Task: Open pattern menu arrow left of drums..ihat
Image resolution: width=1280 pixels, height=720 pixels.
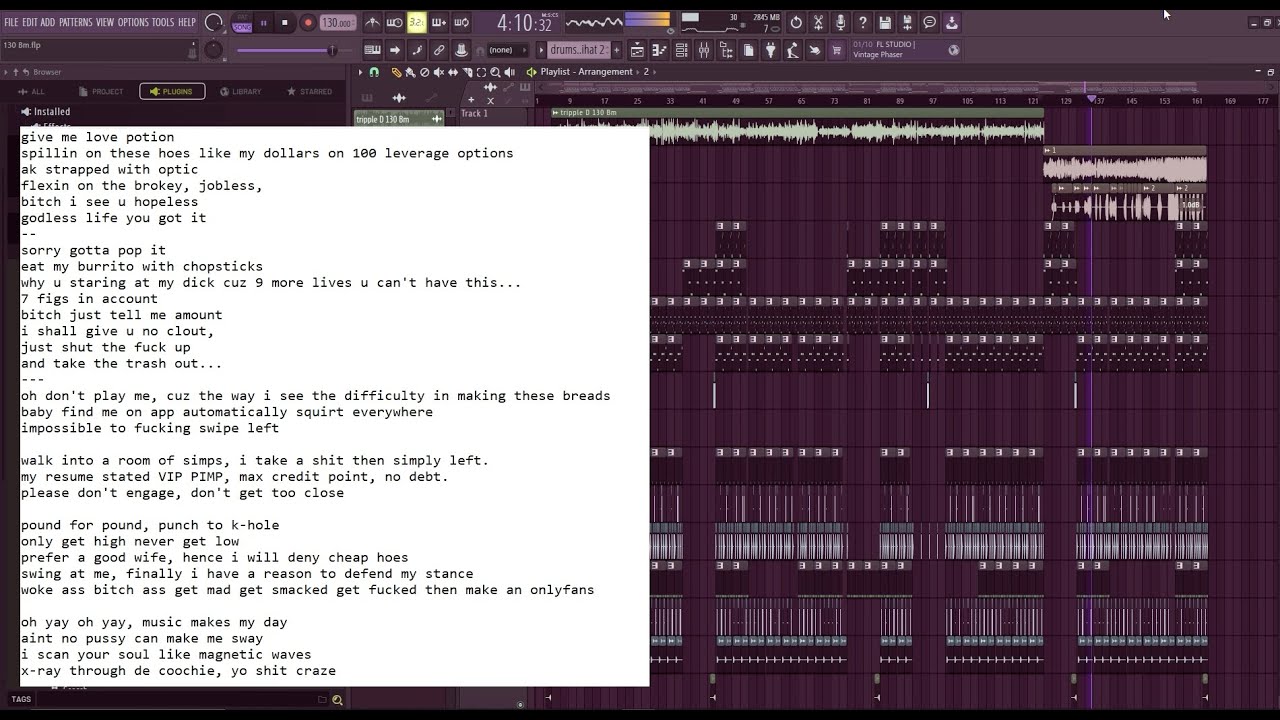Action: point(541,50)
